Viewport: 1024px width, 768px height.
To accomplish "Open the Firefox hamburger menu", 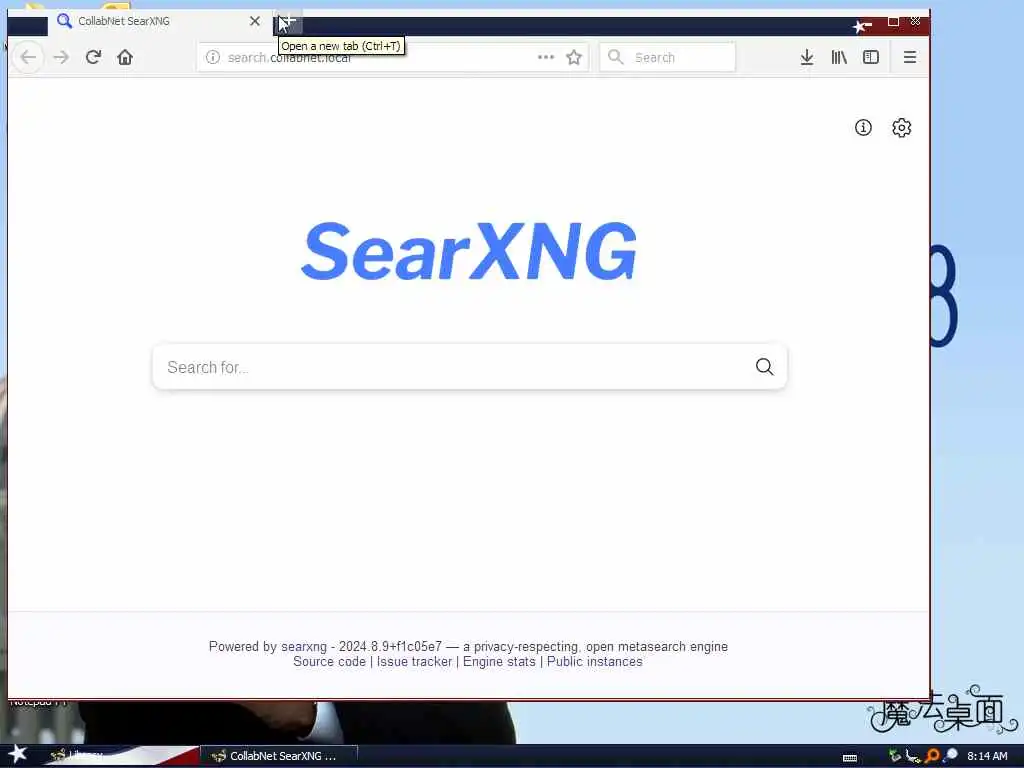I will (910, 57).
